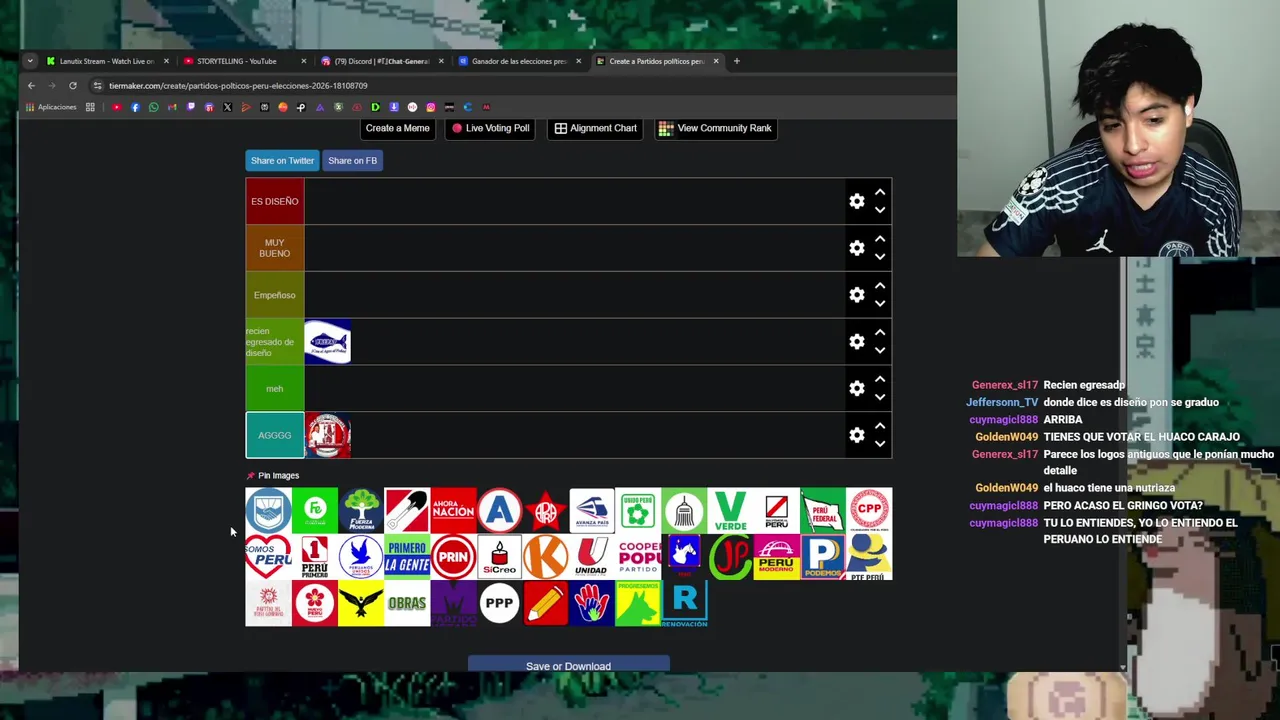
Task: Open settings gear for MUY BUENO tier
Action: [x=857, y=248]
